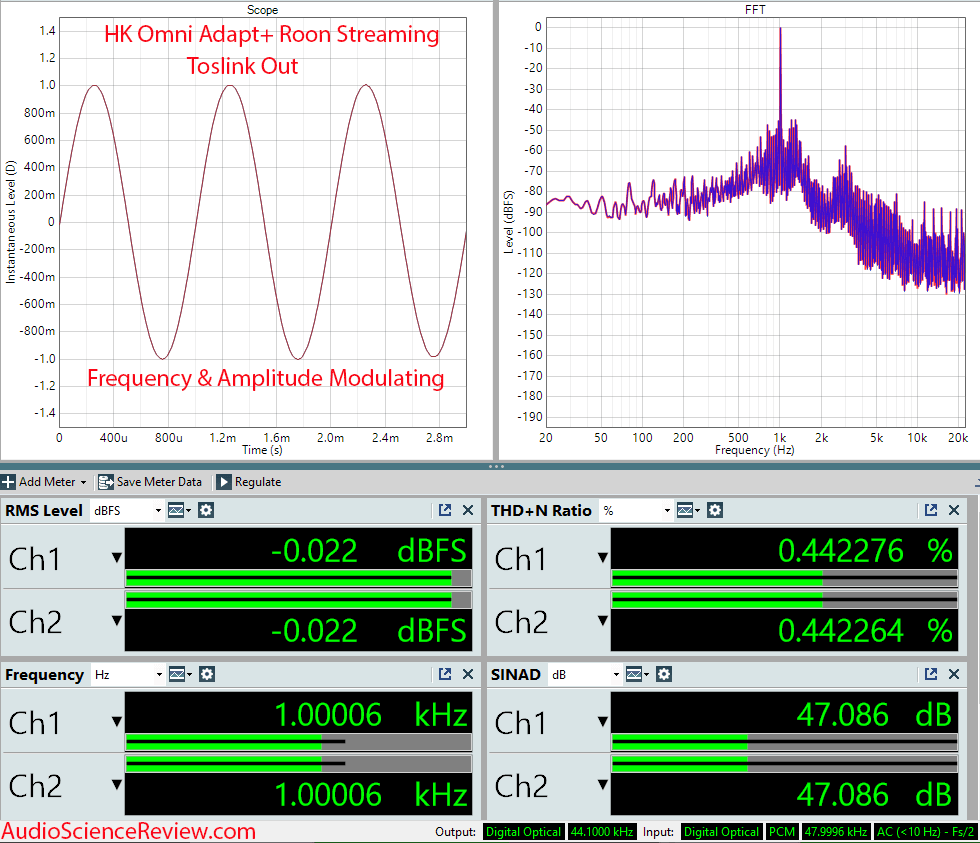The width and height of the screenshot is (980, 843).
Task: Click the PCM input format indicator
Action: coord(782,832)
